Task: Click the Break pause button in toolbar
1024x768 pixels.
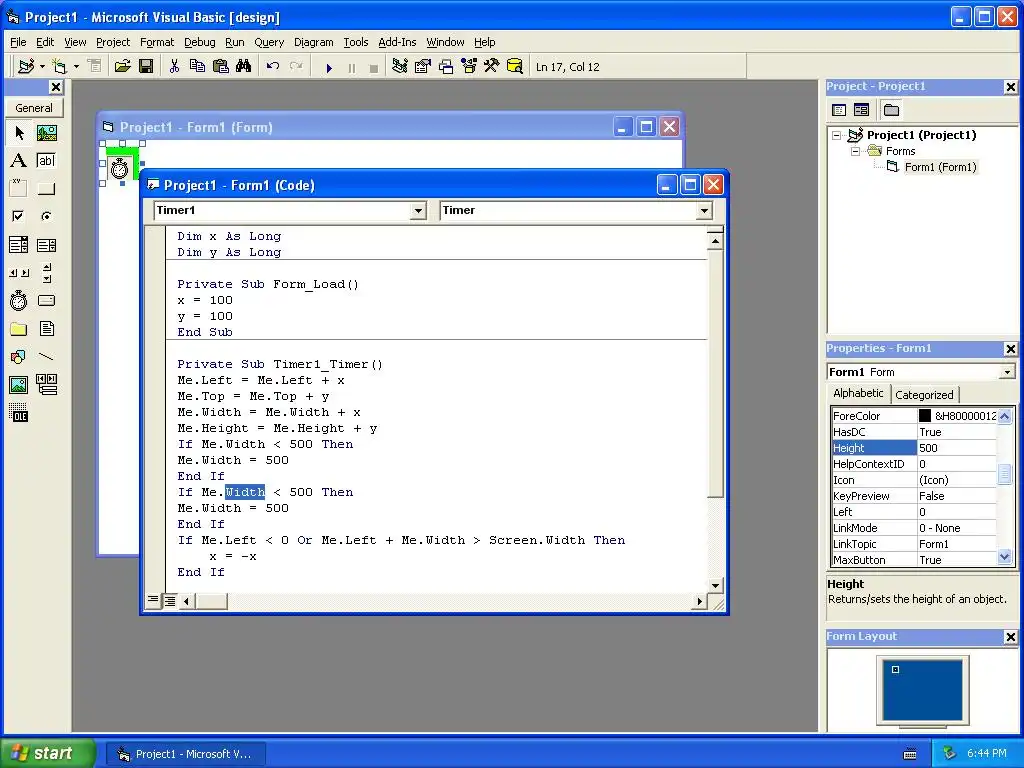Action: point(352,67)
